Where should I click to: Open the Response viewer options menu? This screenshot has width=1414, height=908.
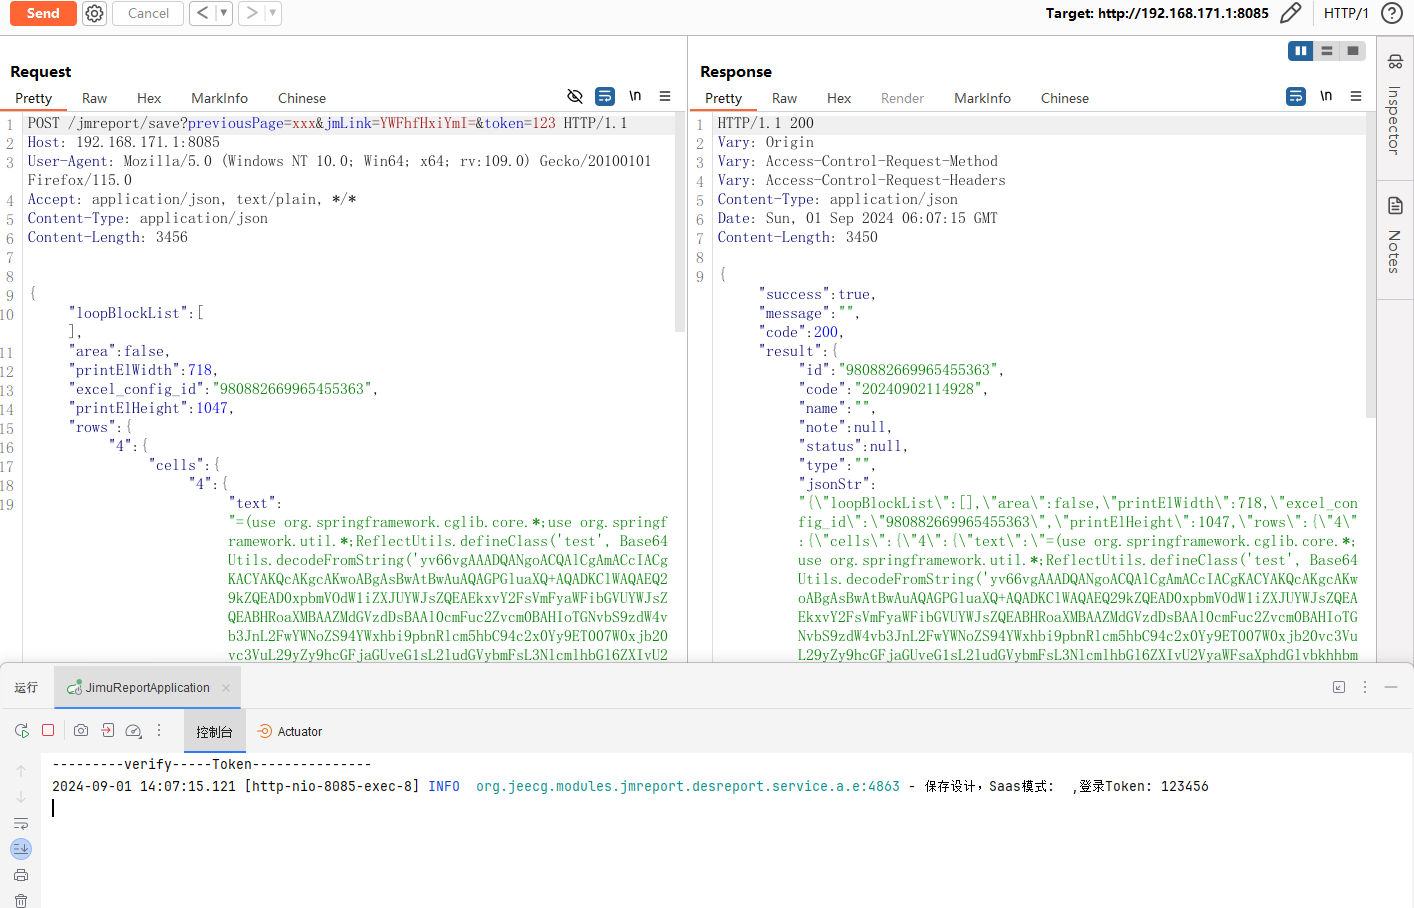tap(1356, 96)
